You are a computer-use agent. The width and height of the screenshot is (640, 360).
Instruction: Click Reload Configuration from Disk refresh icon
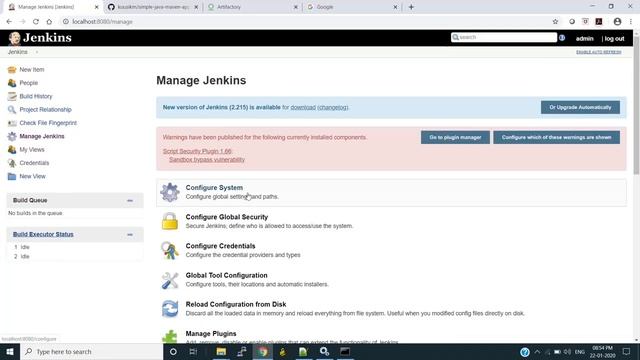170,309
